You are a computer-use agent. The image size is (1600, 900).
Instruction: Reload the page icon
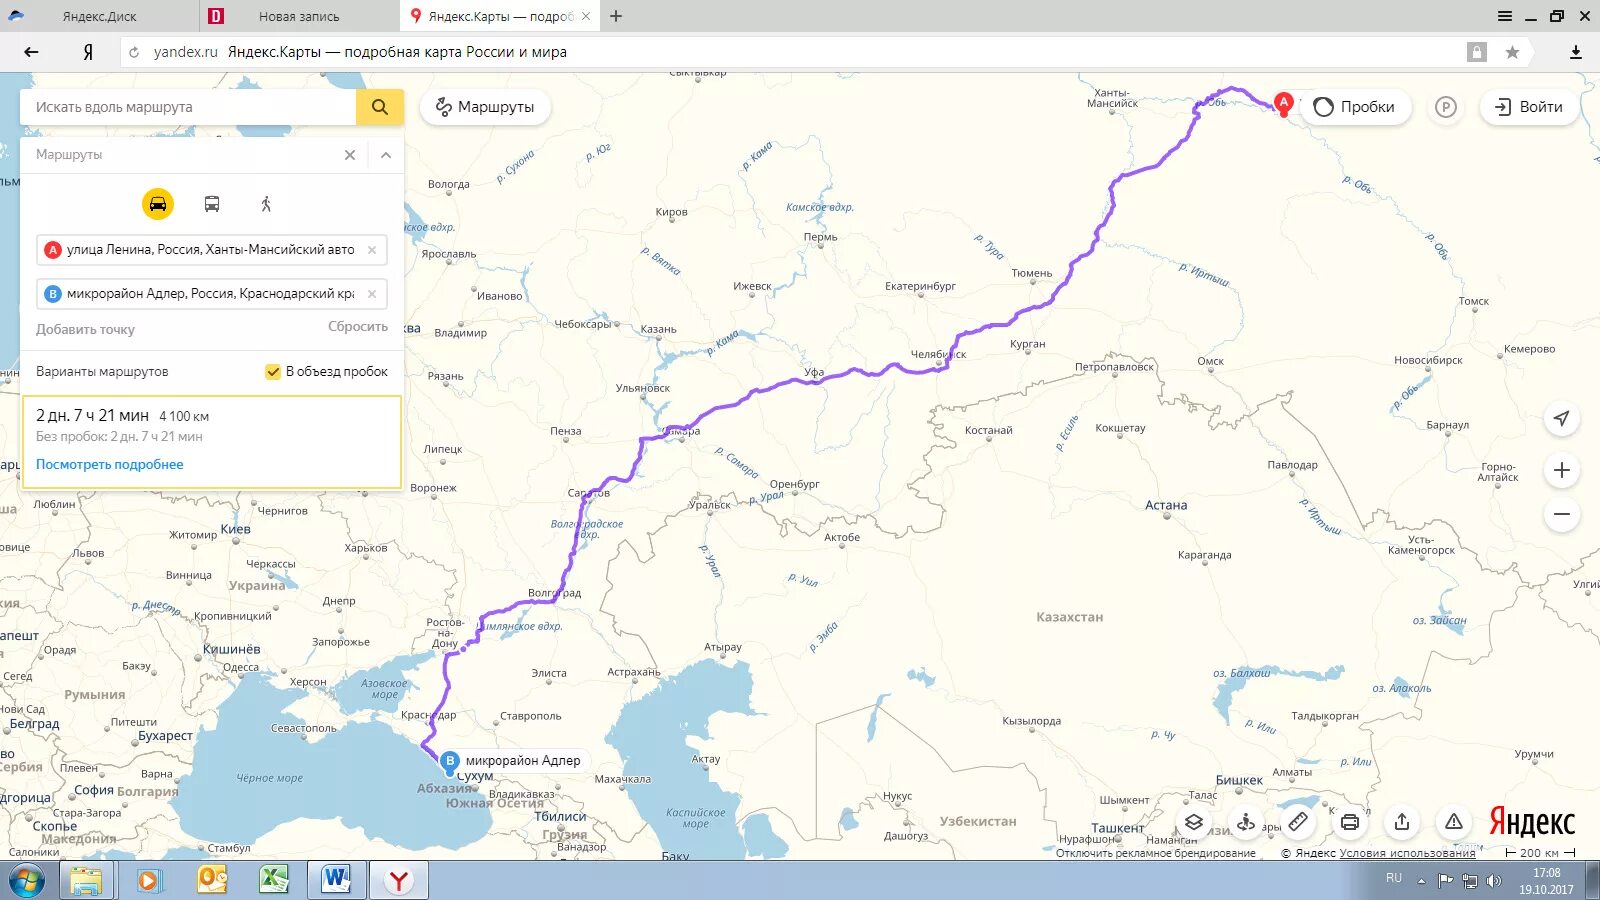pos(134,52)
